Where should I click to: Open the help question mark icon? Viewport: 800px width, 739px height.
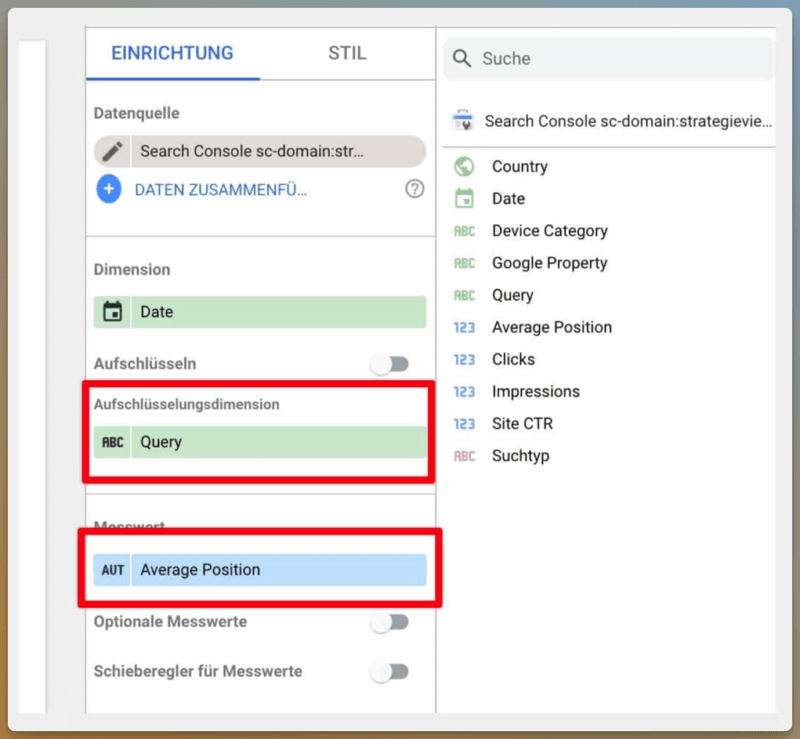click(414, 189)
